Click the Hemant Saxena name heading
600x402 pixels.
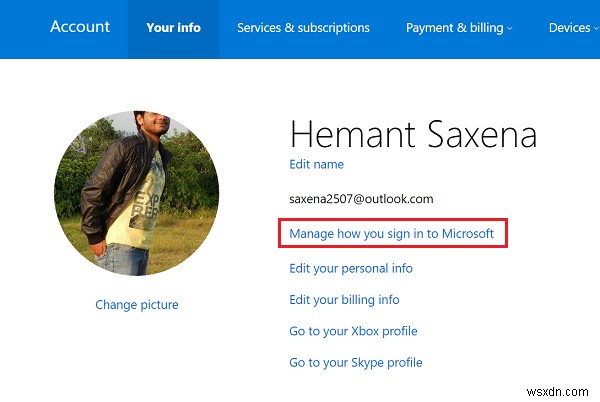pos(413,134)
